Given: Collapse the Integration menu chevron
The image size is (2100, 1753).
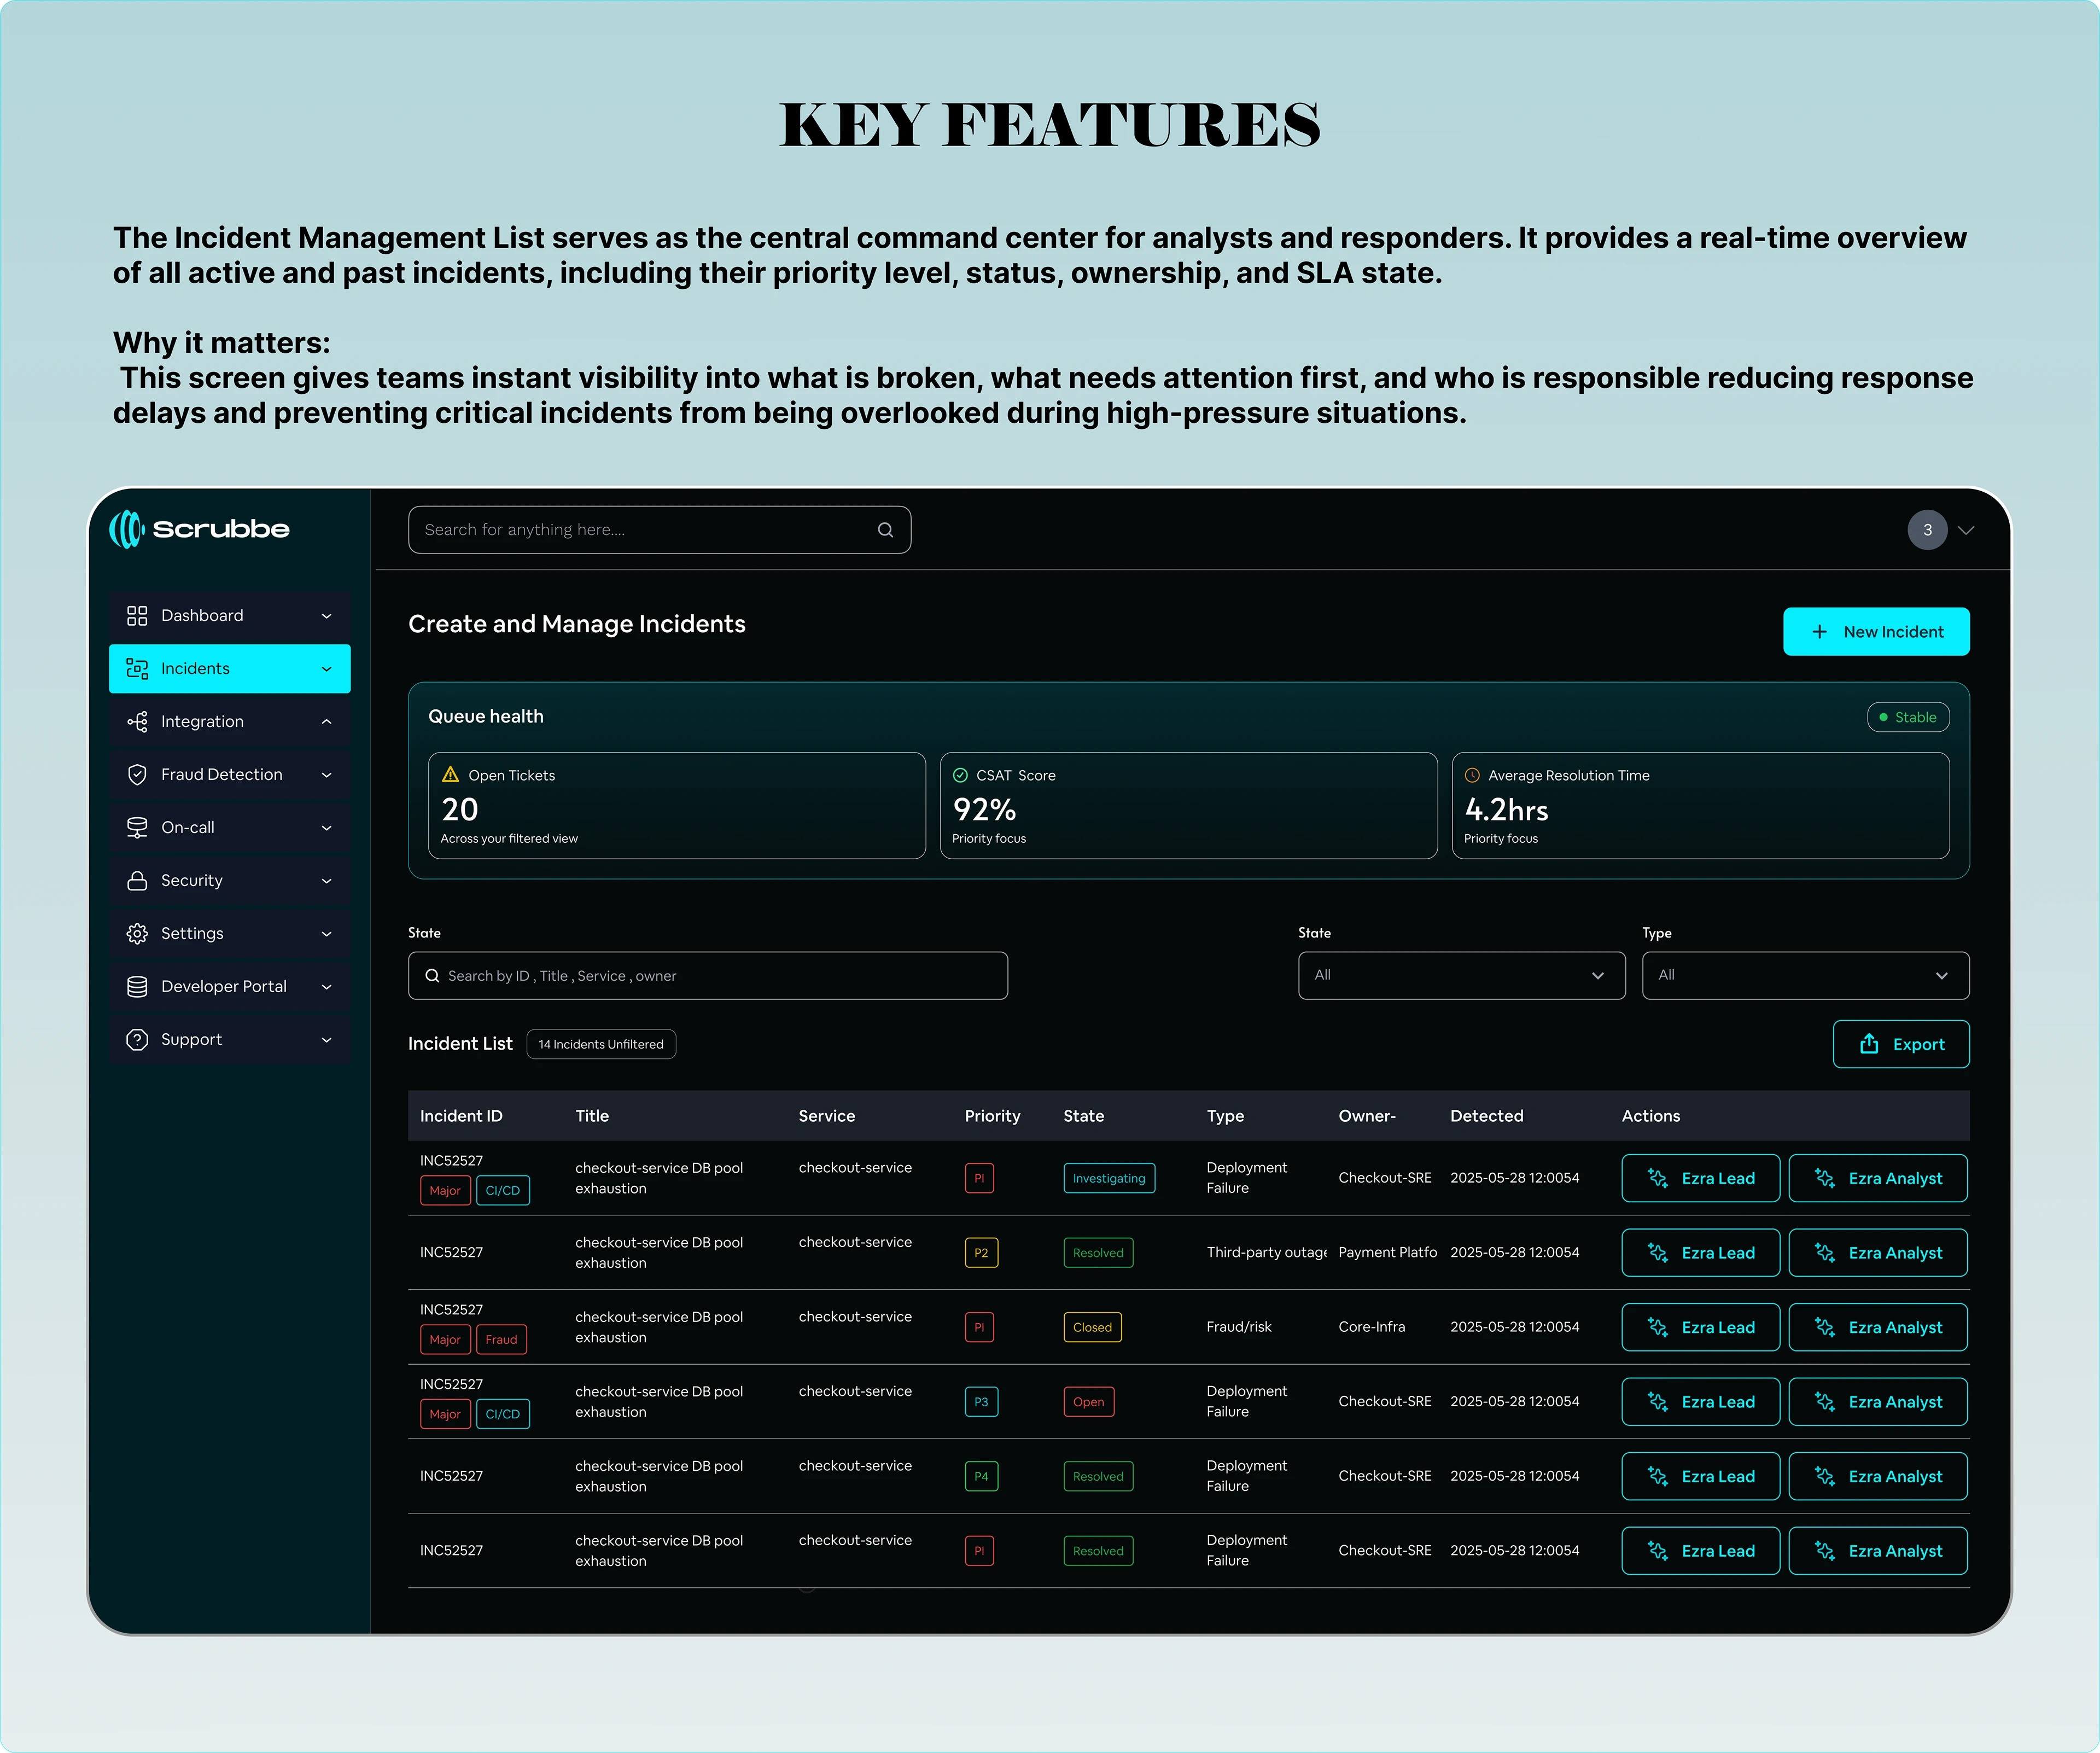Looking at the screenshot, I should pos(326,722).
